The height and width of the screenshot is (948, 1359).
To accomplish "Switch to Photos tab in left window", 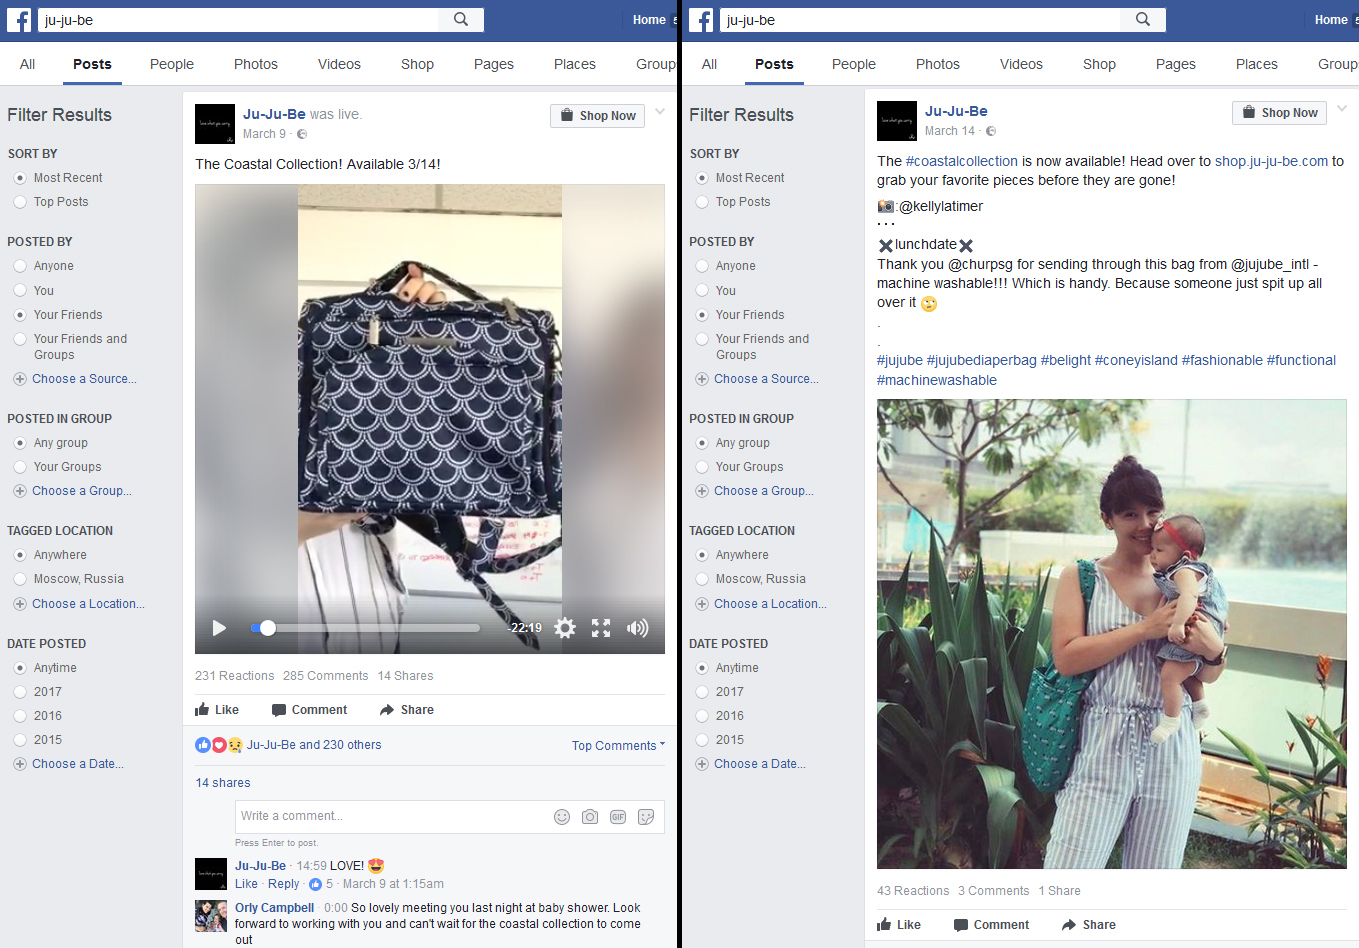I will click(256, 64).
